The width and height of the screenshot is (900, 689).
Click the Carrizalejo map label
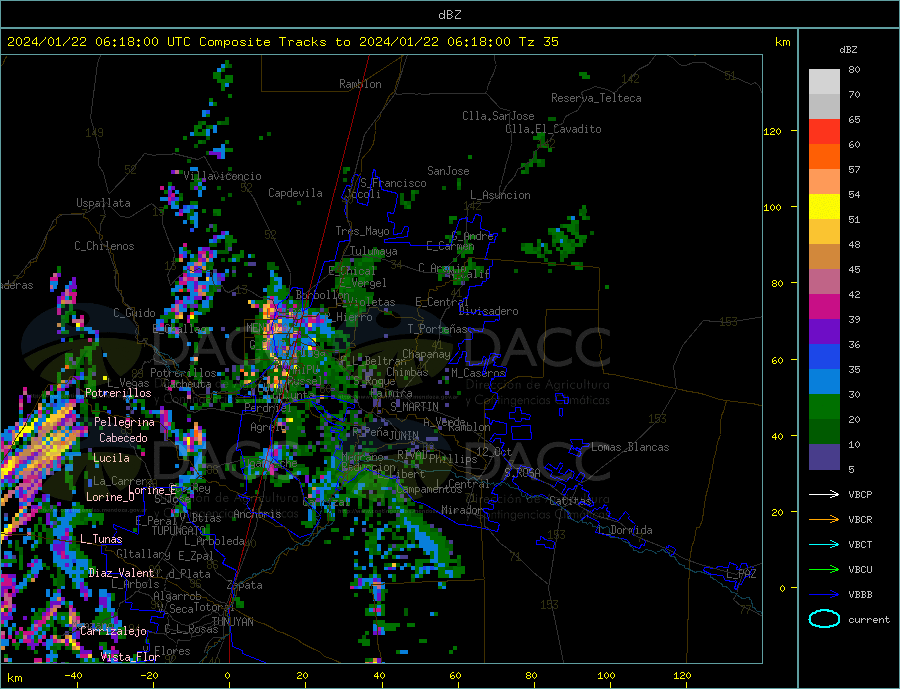coord(114,632)
